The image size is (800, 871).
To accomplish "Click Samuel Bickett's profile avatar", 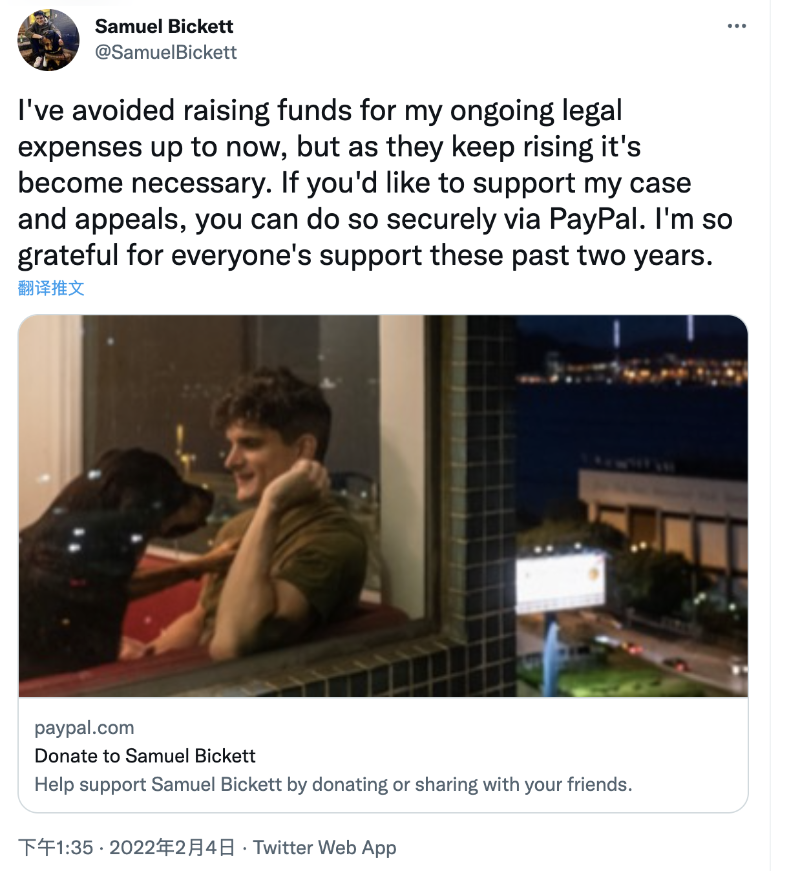I will point(49,40).
